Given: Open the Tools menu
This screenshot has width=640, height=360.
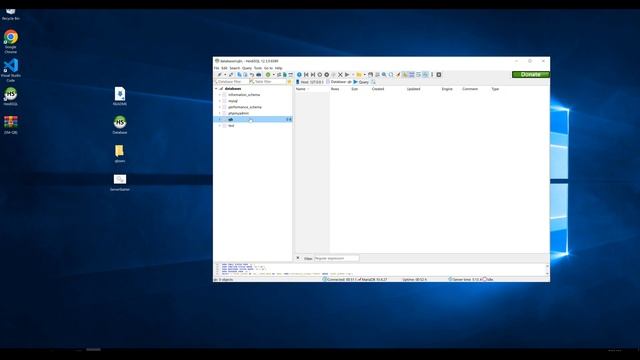Looking at the screenshot, I should 258,68.
